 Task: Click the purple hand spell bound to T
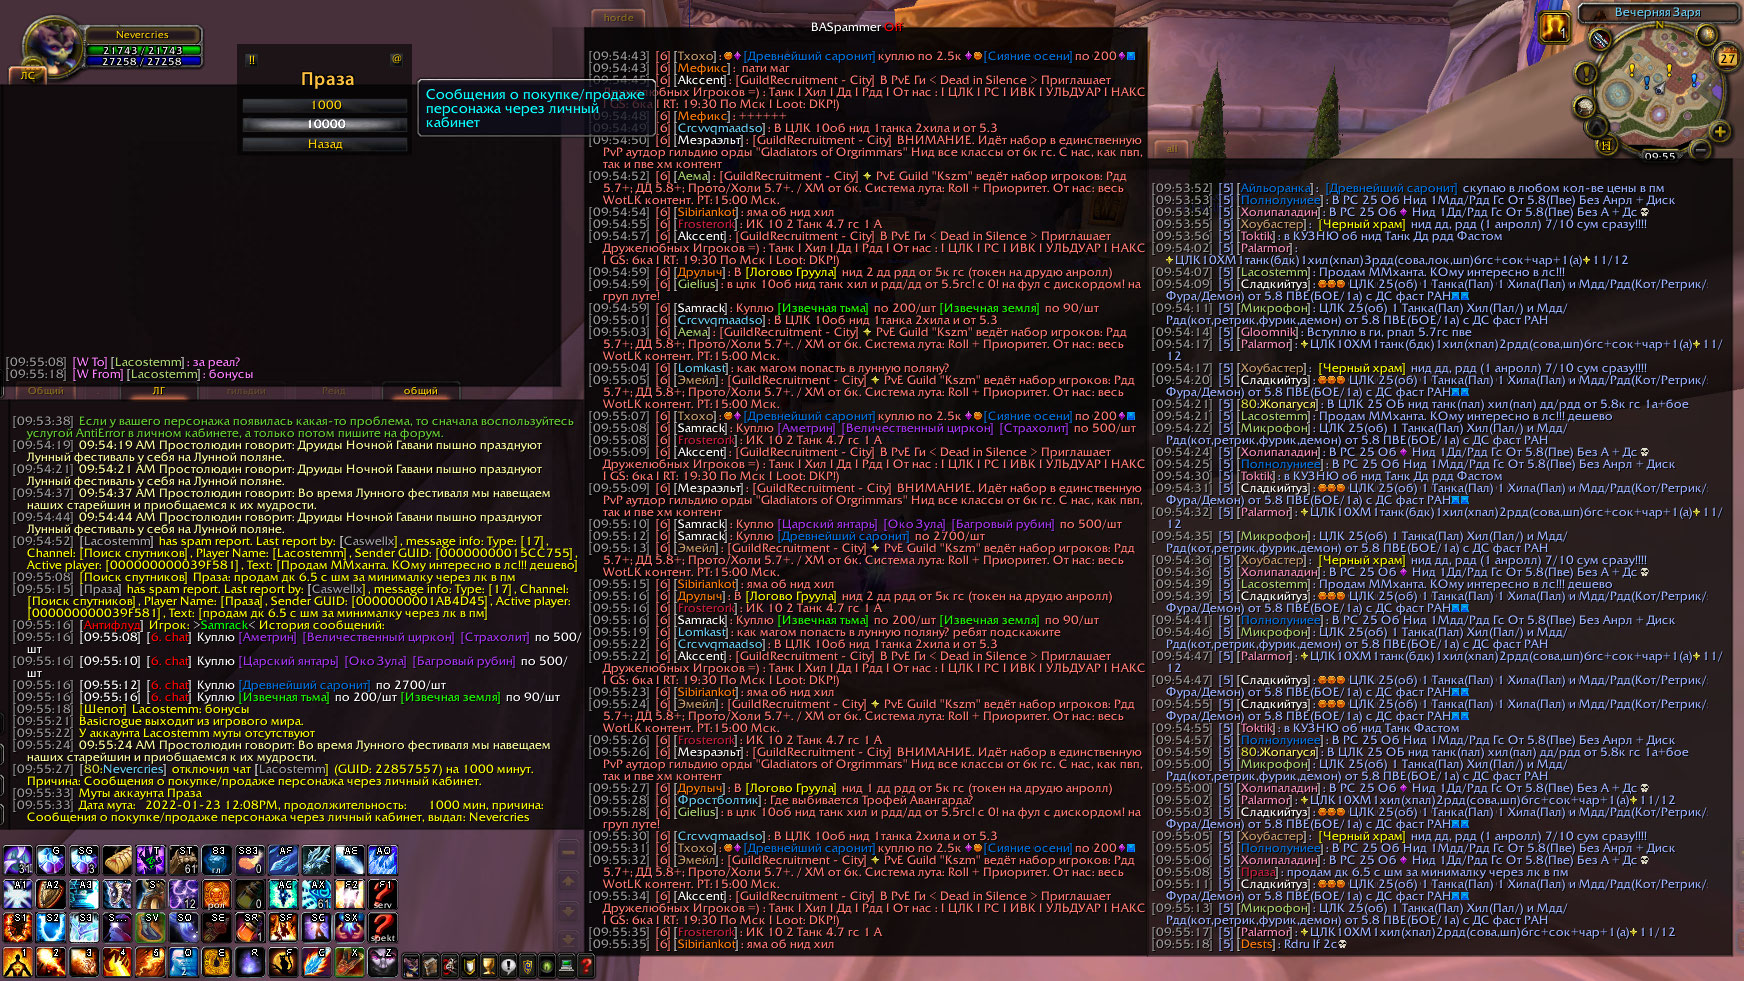tap(151, 860)
